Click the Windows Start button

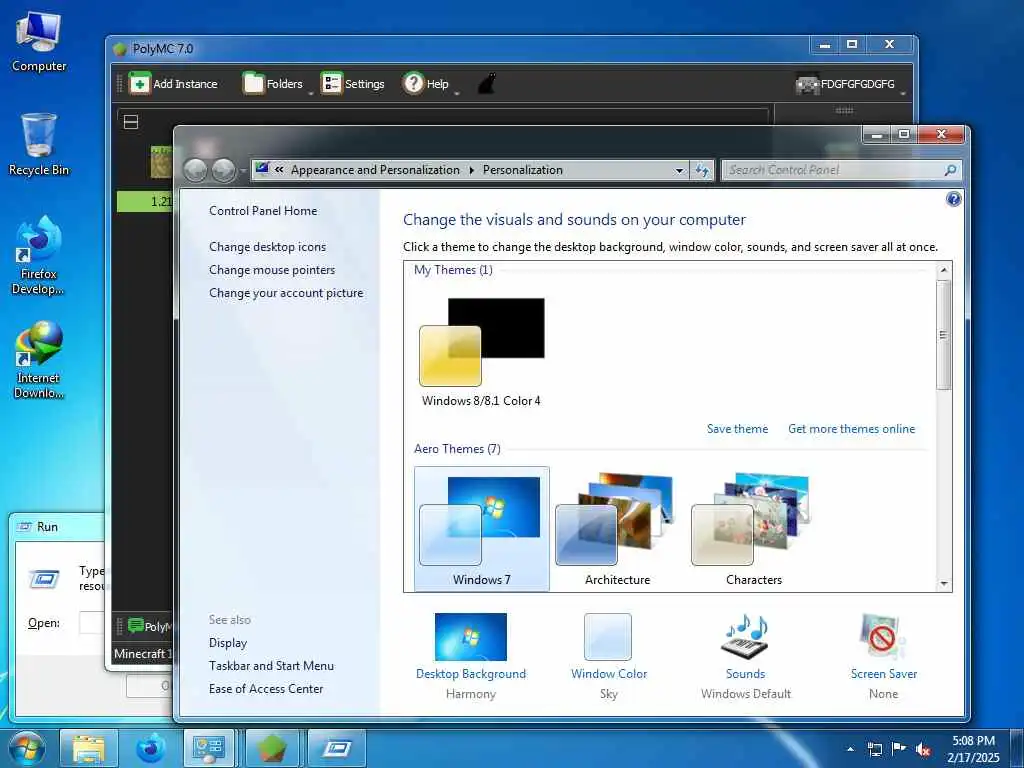click(26, 748)
